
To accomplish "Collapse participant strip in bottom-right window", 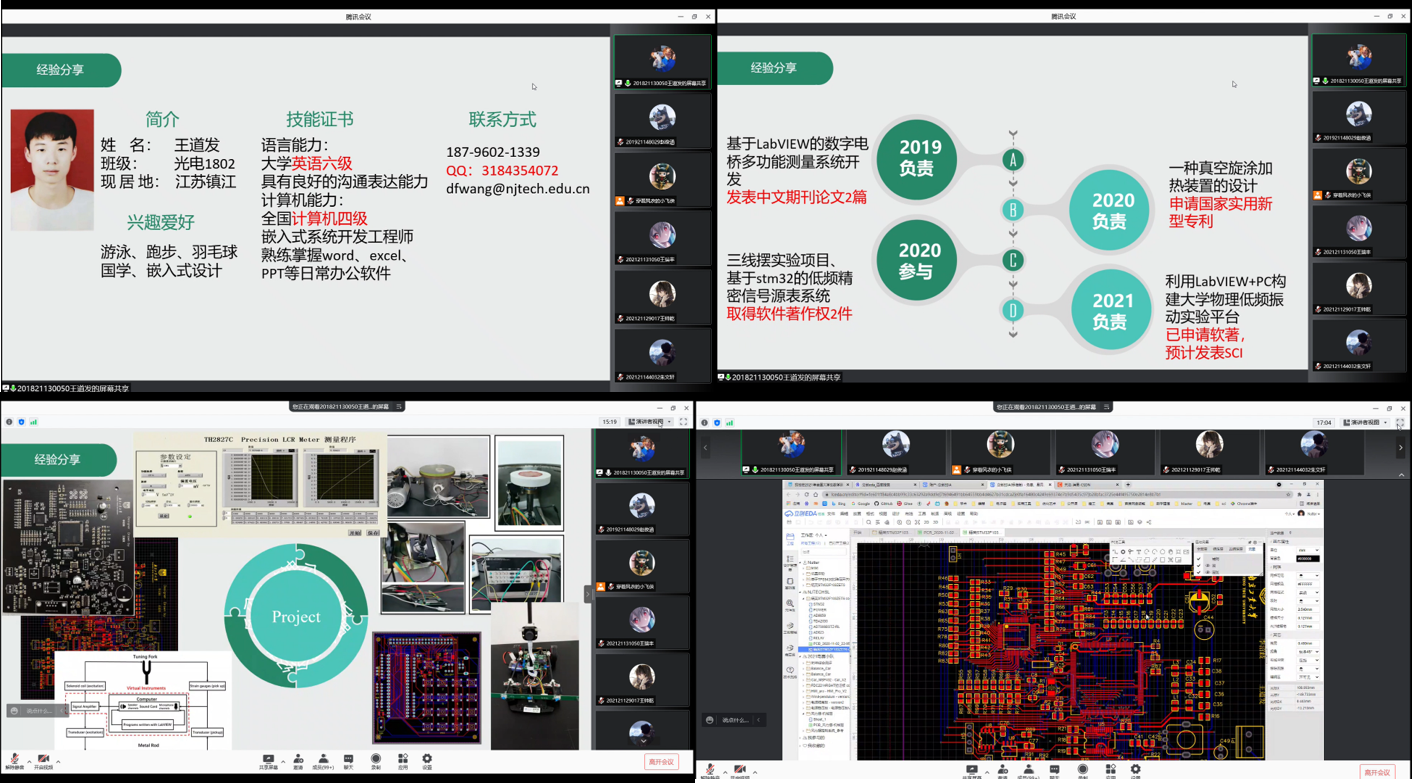I will (1401, 475).
